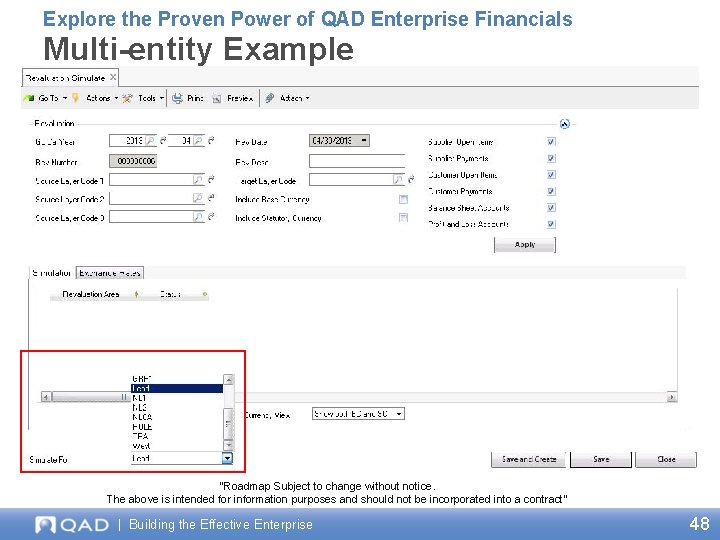
Task: Click go-to arrow beside Source Layer Code 1
Action: 211,179
